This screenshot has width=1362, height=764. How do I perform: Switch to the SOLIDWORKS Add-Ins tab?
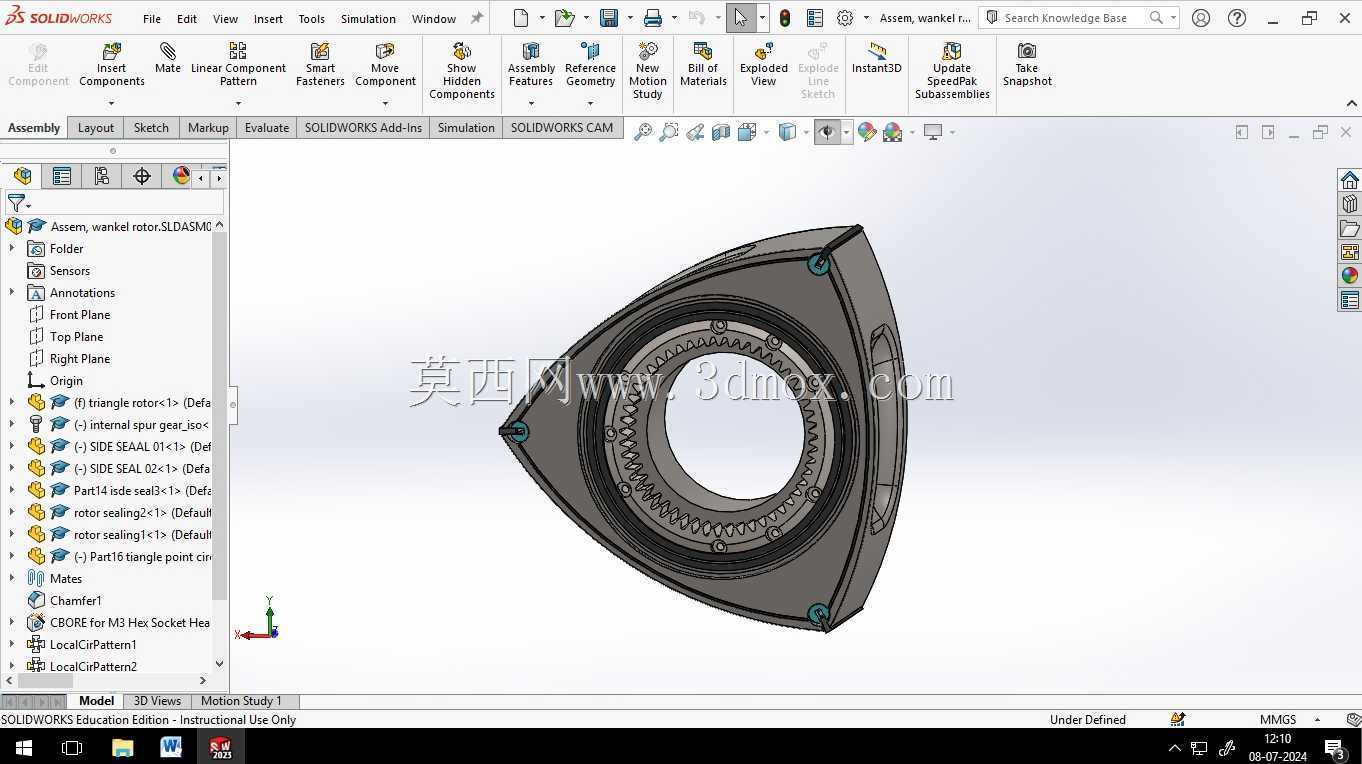pos(363,128)
